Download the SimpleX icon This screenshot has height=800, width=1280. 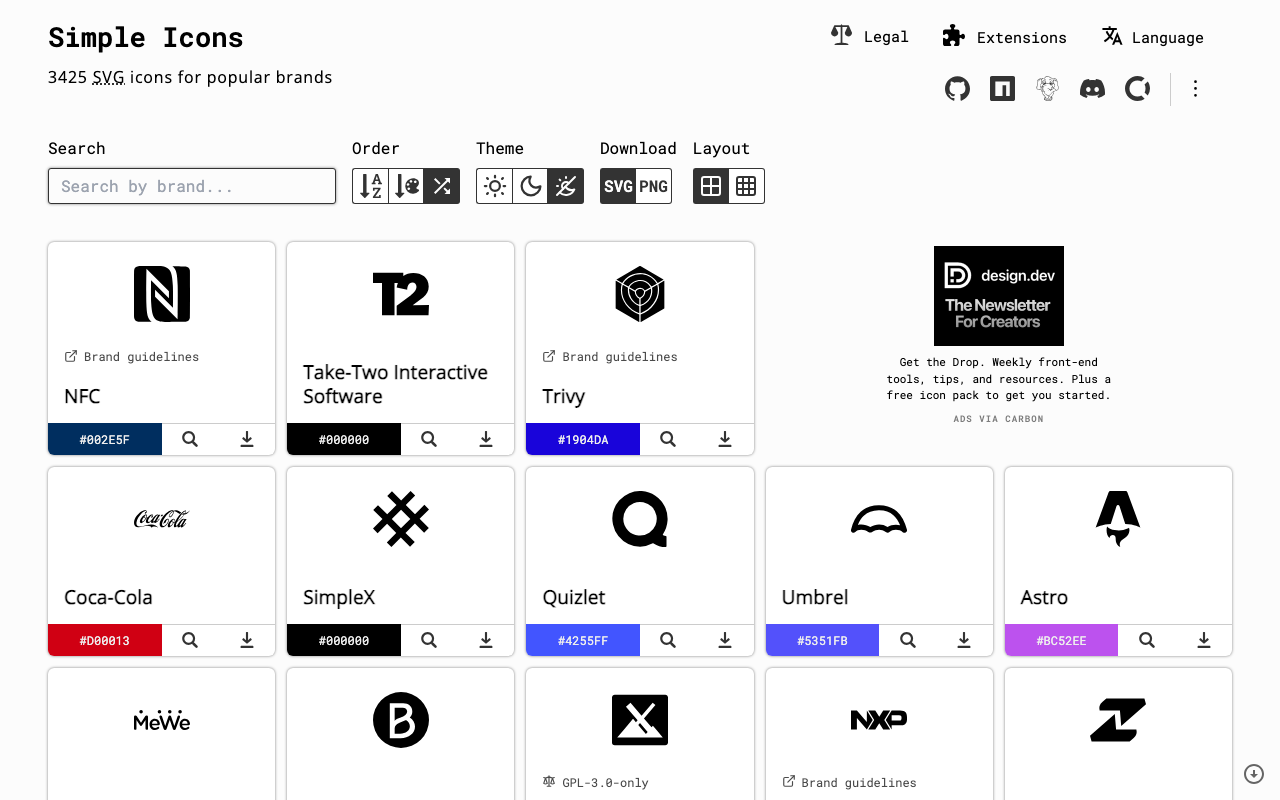coord(486,640)
